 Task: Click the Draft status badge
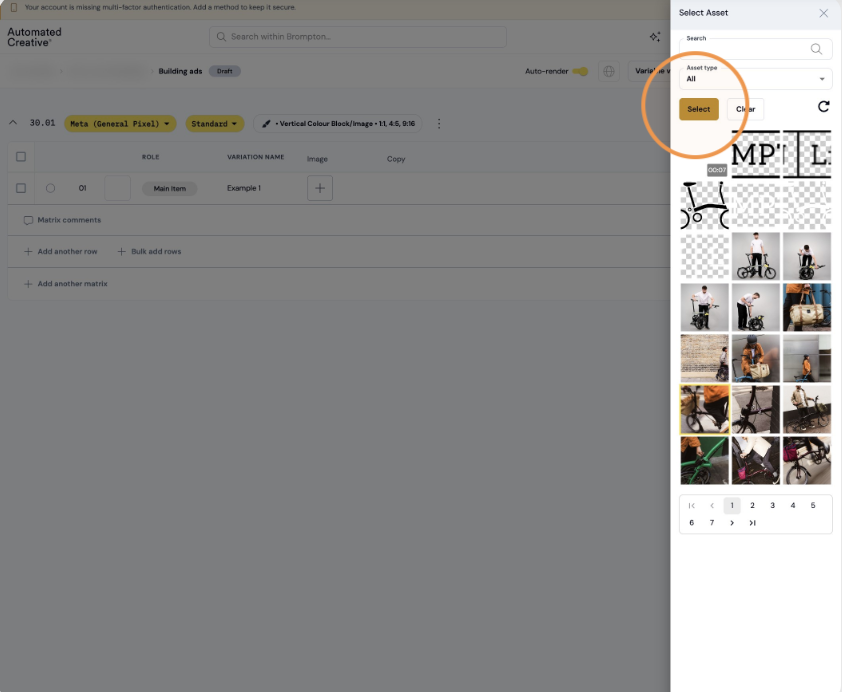point(224,71)
